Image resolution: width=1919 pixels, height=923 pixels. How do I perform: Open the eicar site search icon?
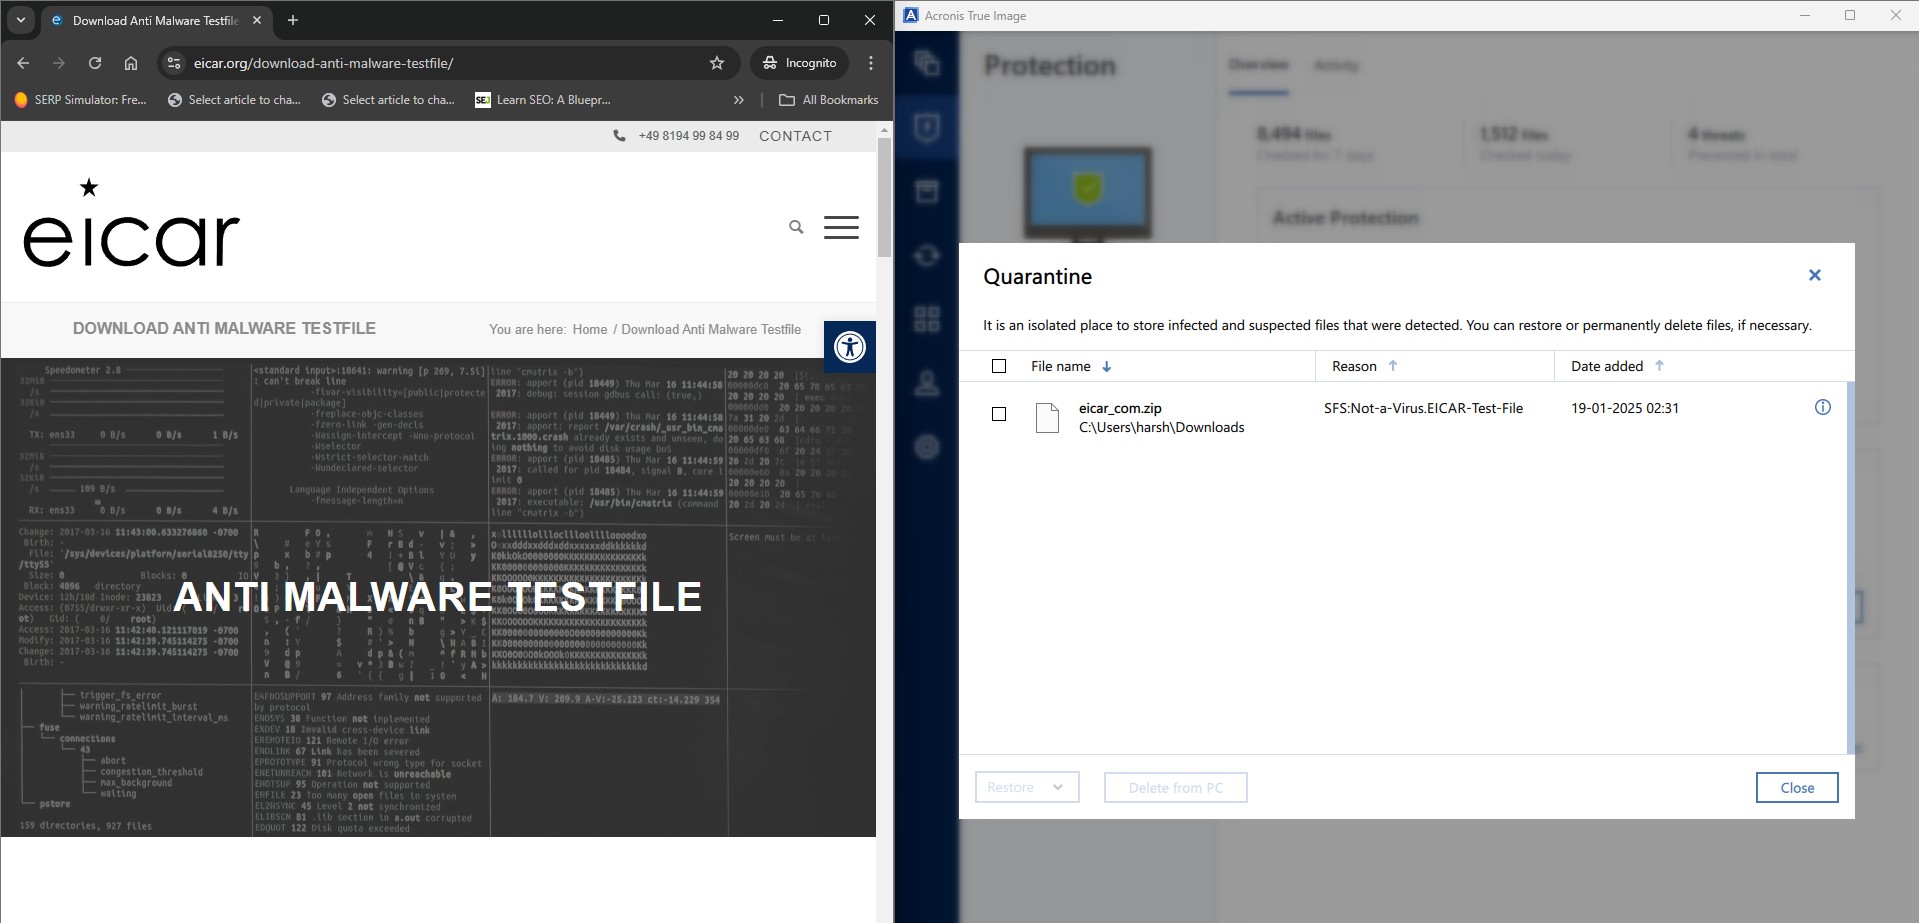(796, 227)
